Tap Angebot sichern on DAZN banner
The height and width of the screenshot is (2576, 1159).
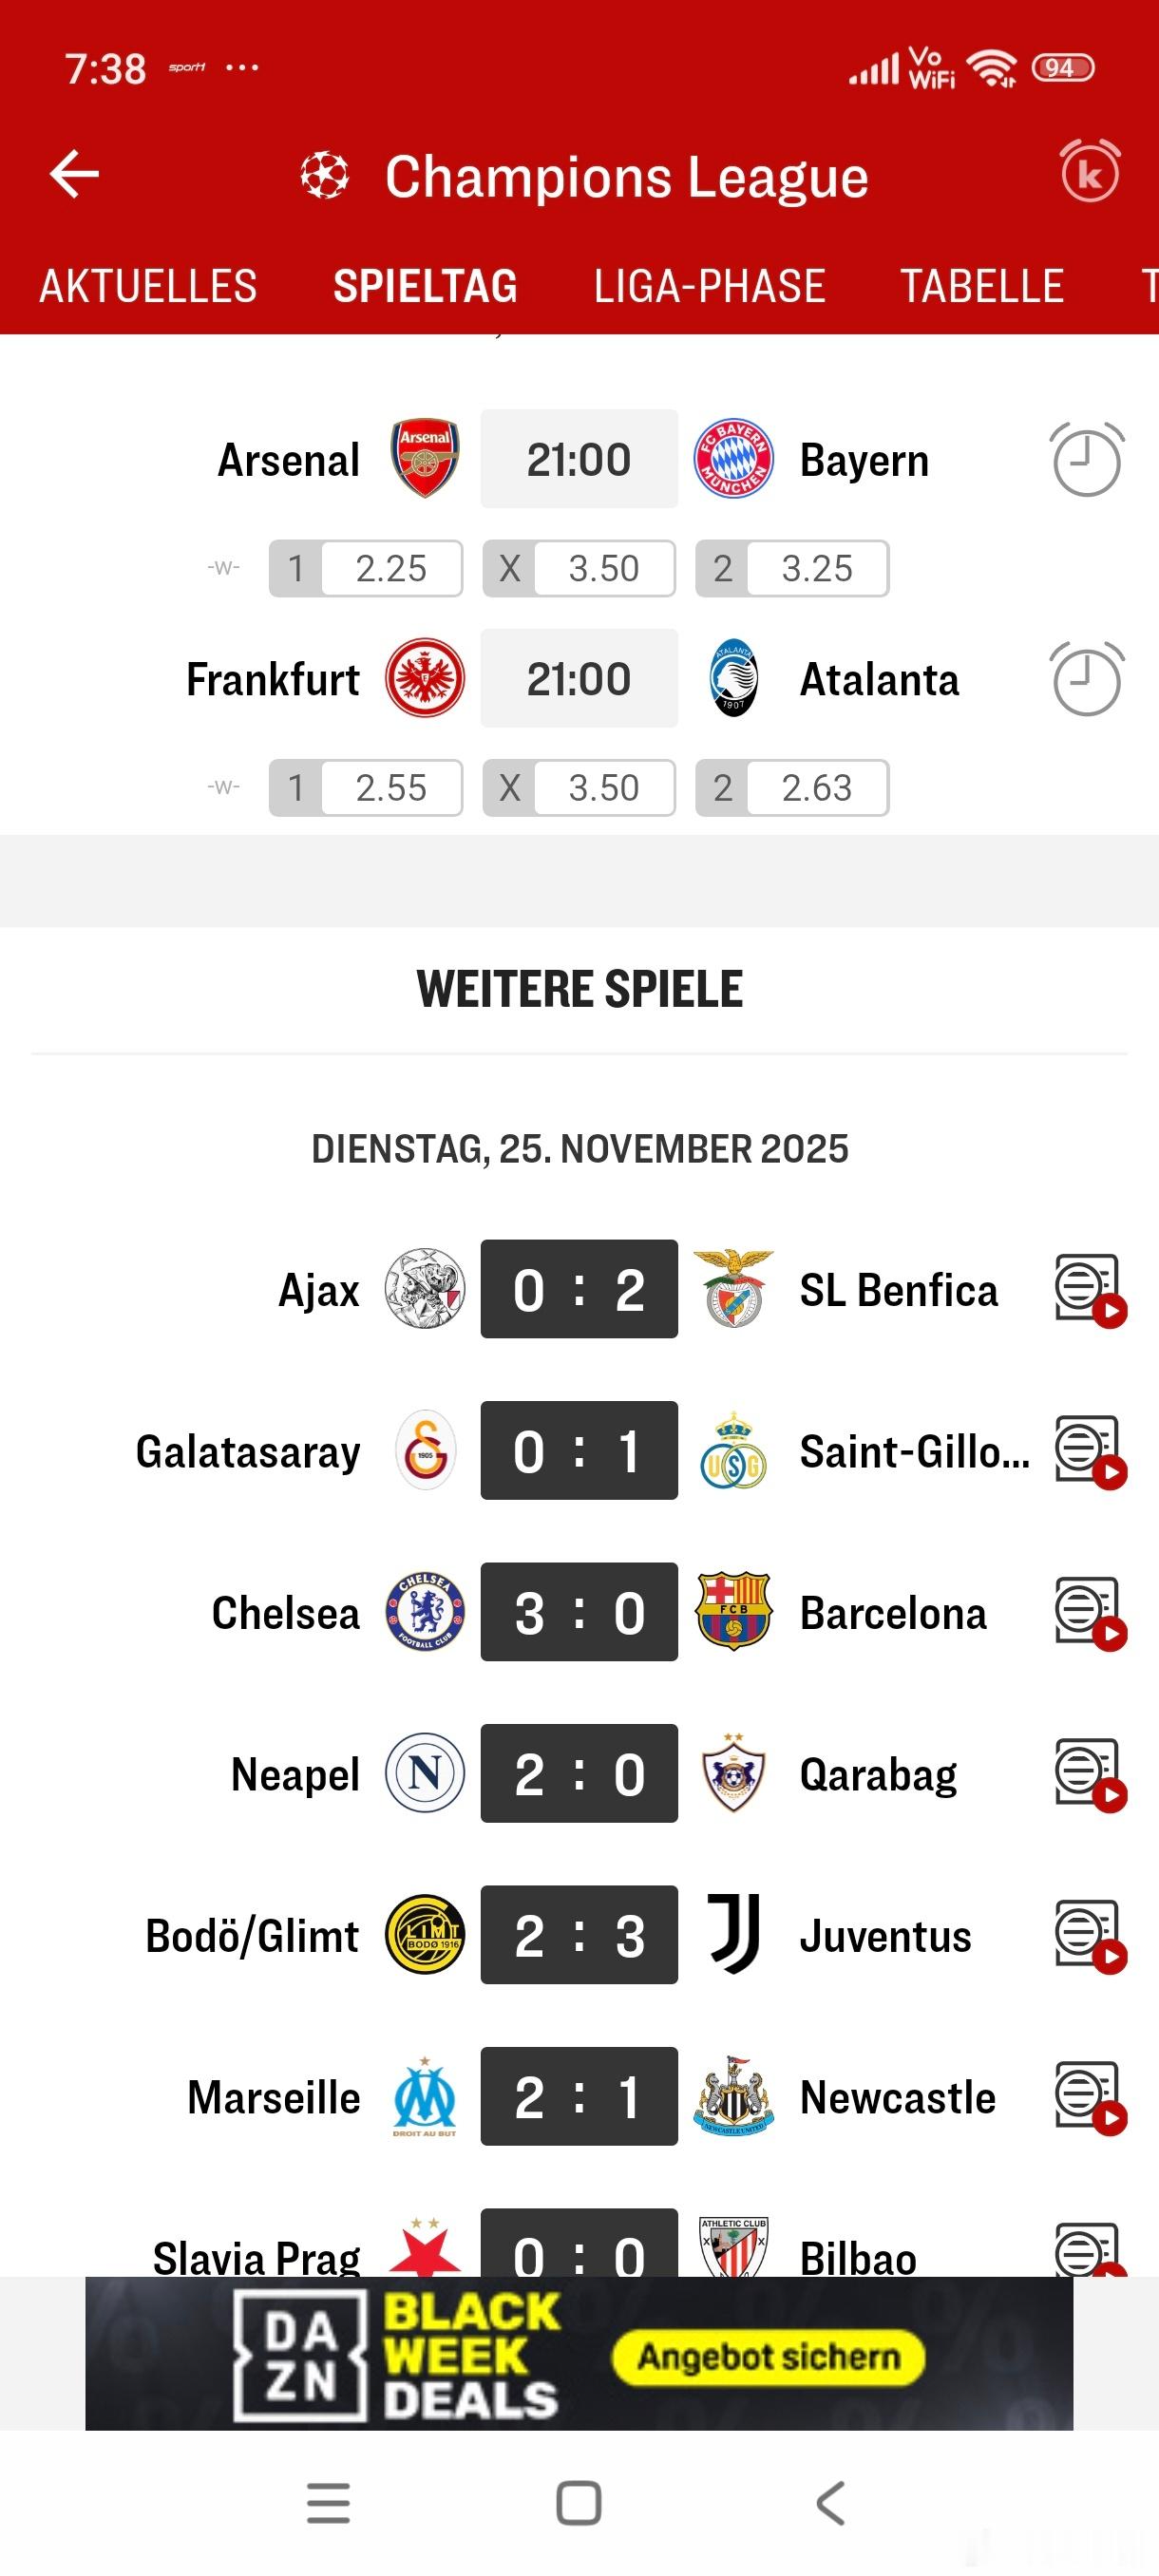[768, 2357]
